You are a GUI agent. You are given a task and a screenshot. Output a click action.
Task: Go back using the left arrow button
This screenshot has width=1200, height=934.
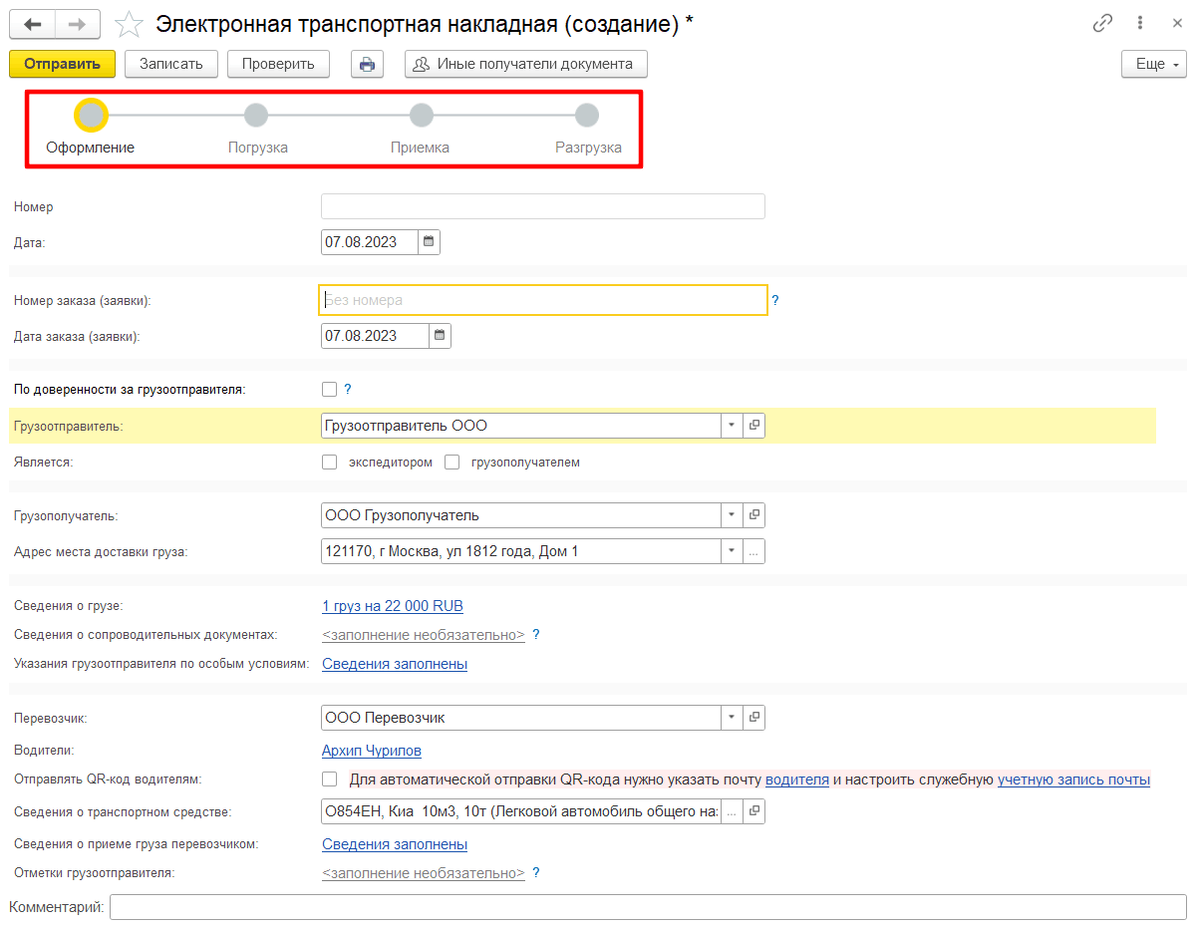coord(33,24)
